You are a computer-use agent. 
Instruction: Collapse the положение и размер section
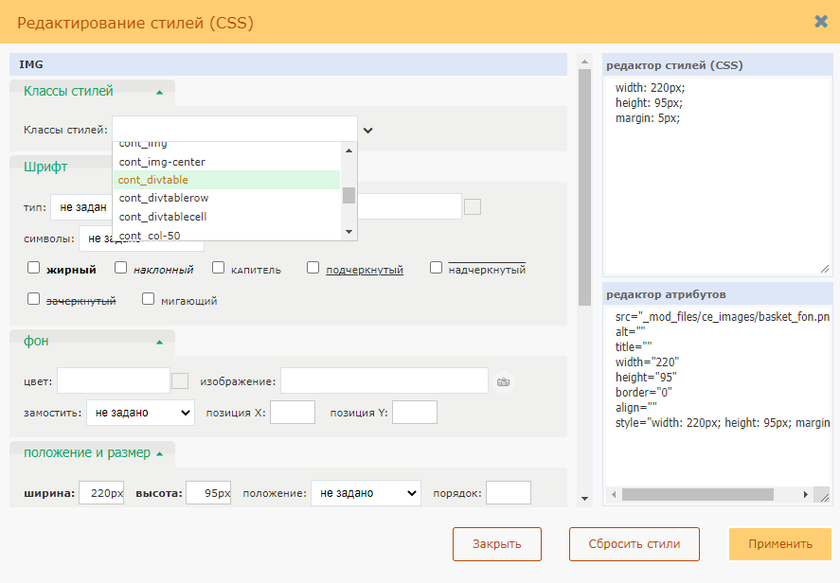pyautogui.click(x=159, y=453)
